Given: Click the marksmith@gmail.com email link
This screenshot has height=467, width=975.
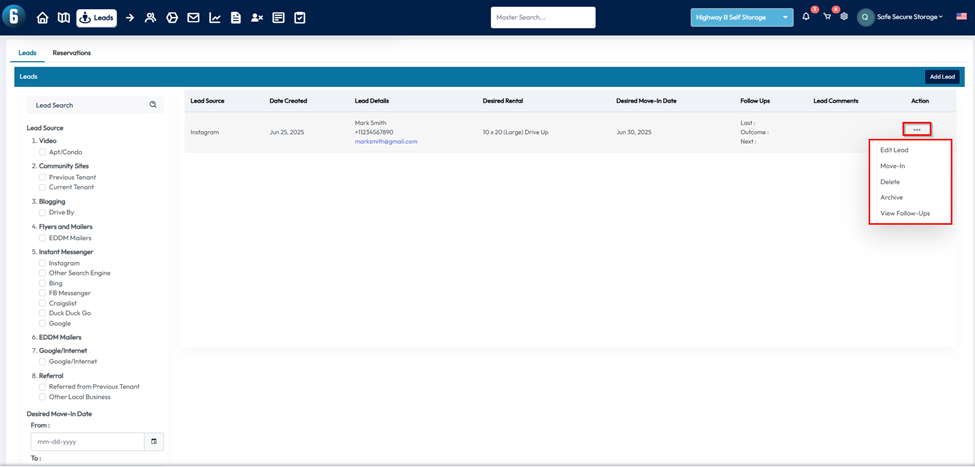Looking at the screenshot, I should tap(386, 142).
